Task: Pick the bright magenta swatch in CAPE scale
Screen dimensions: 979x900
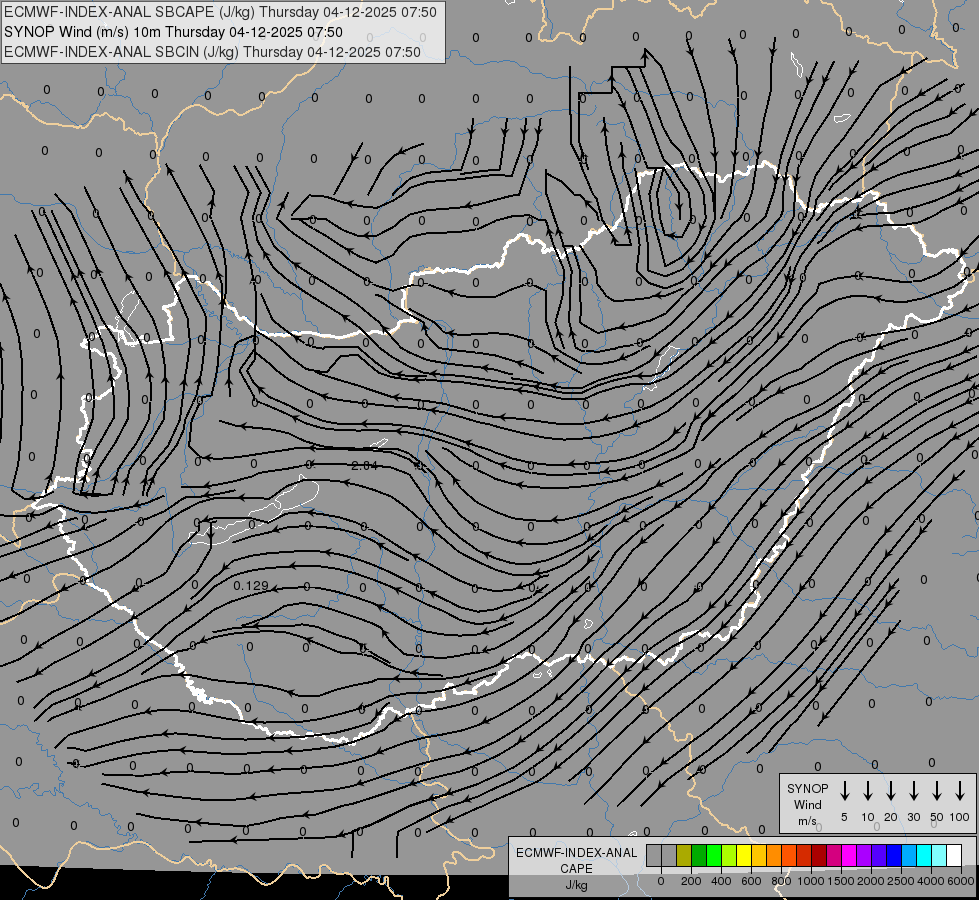Action: (x=849, y=856)
